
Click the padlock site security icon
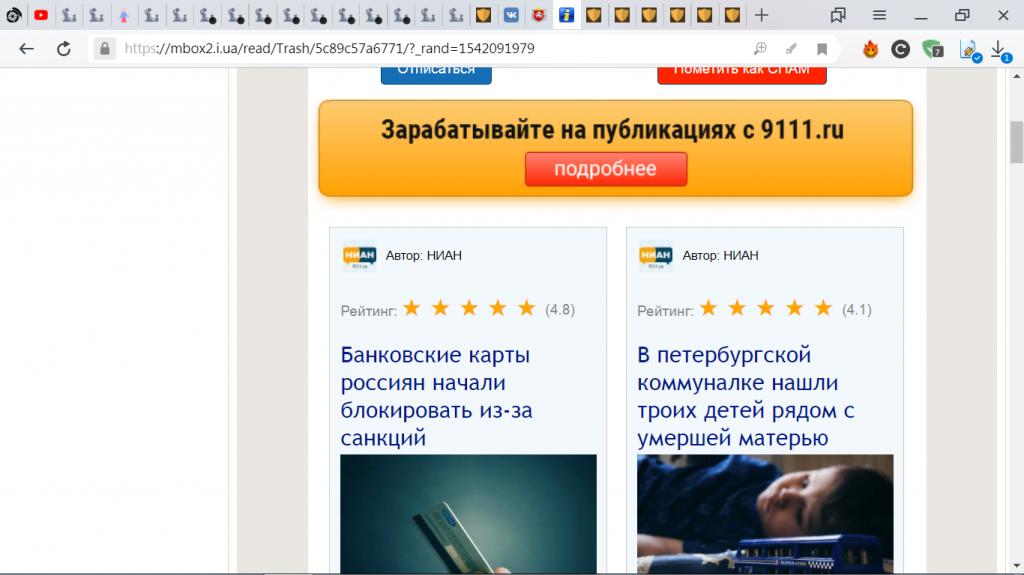(x=104, y=48)
